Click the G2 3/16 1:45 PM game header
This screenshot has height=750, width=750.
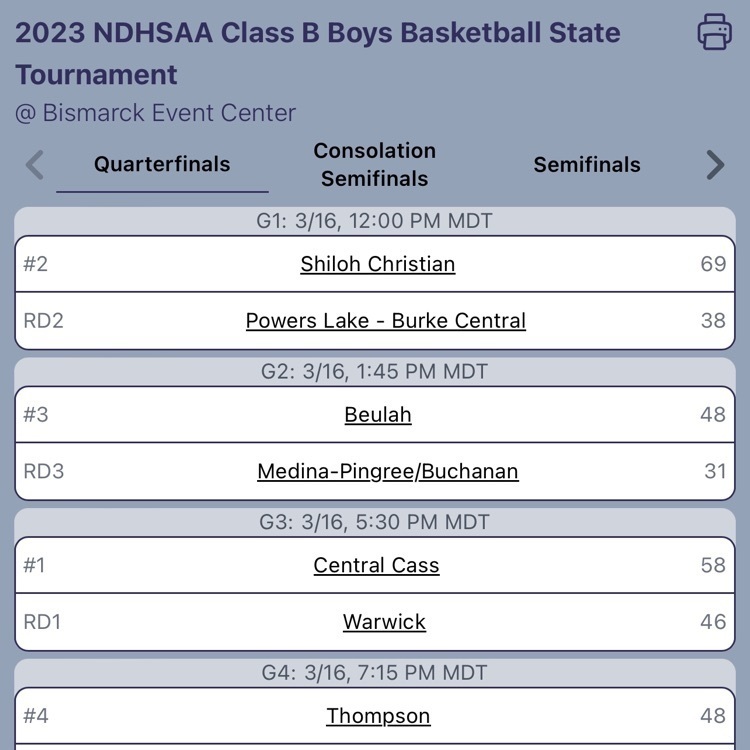[375, 372]
